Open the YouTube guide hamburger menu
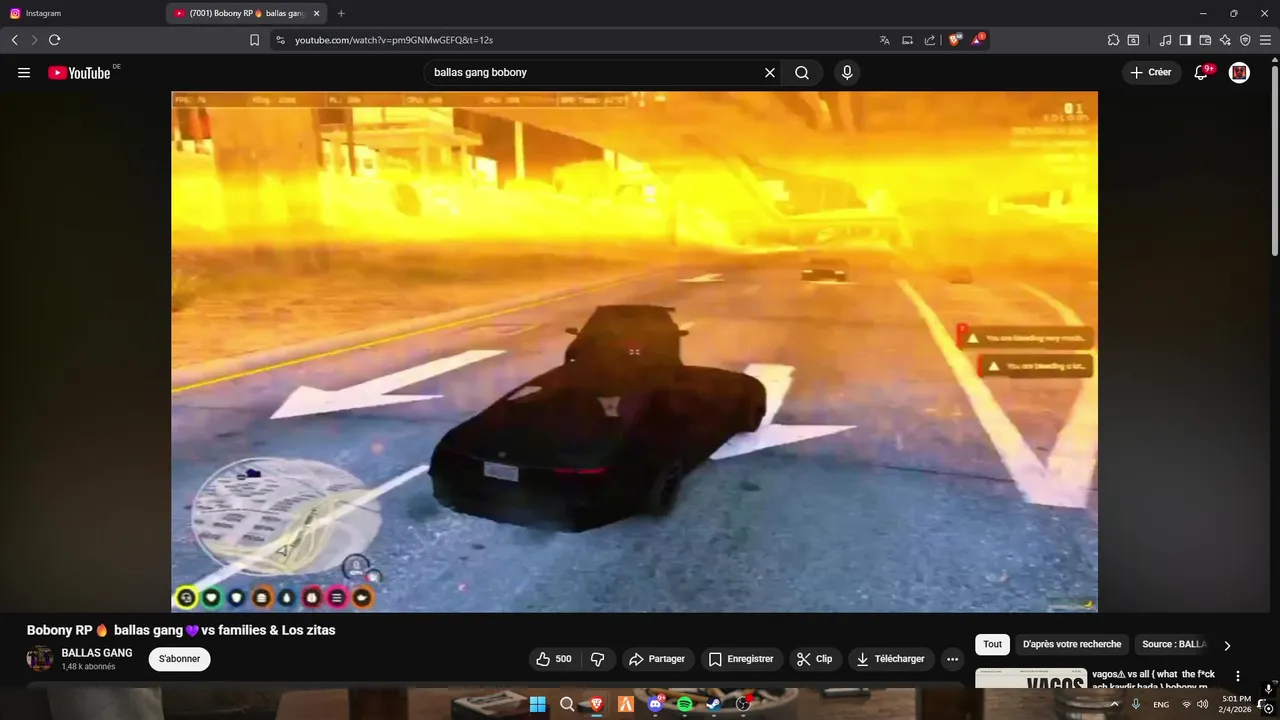Image resolution: width=1280 pixels, height=720 pixels. click(24, 73)
